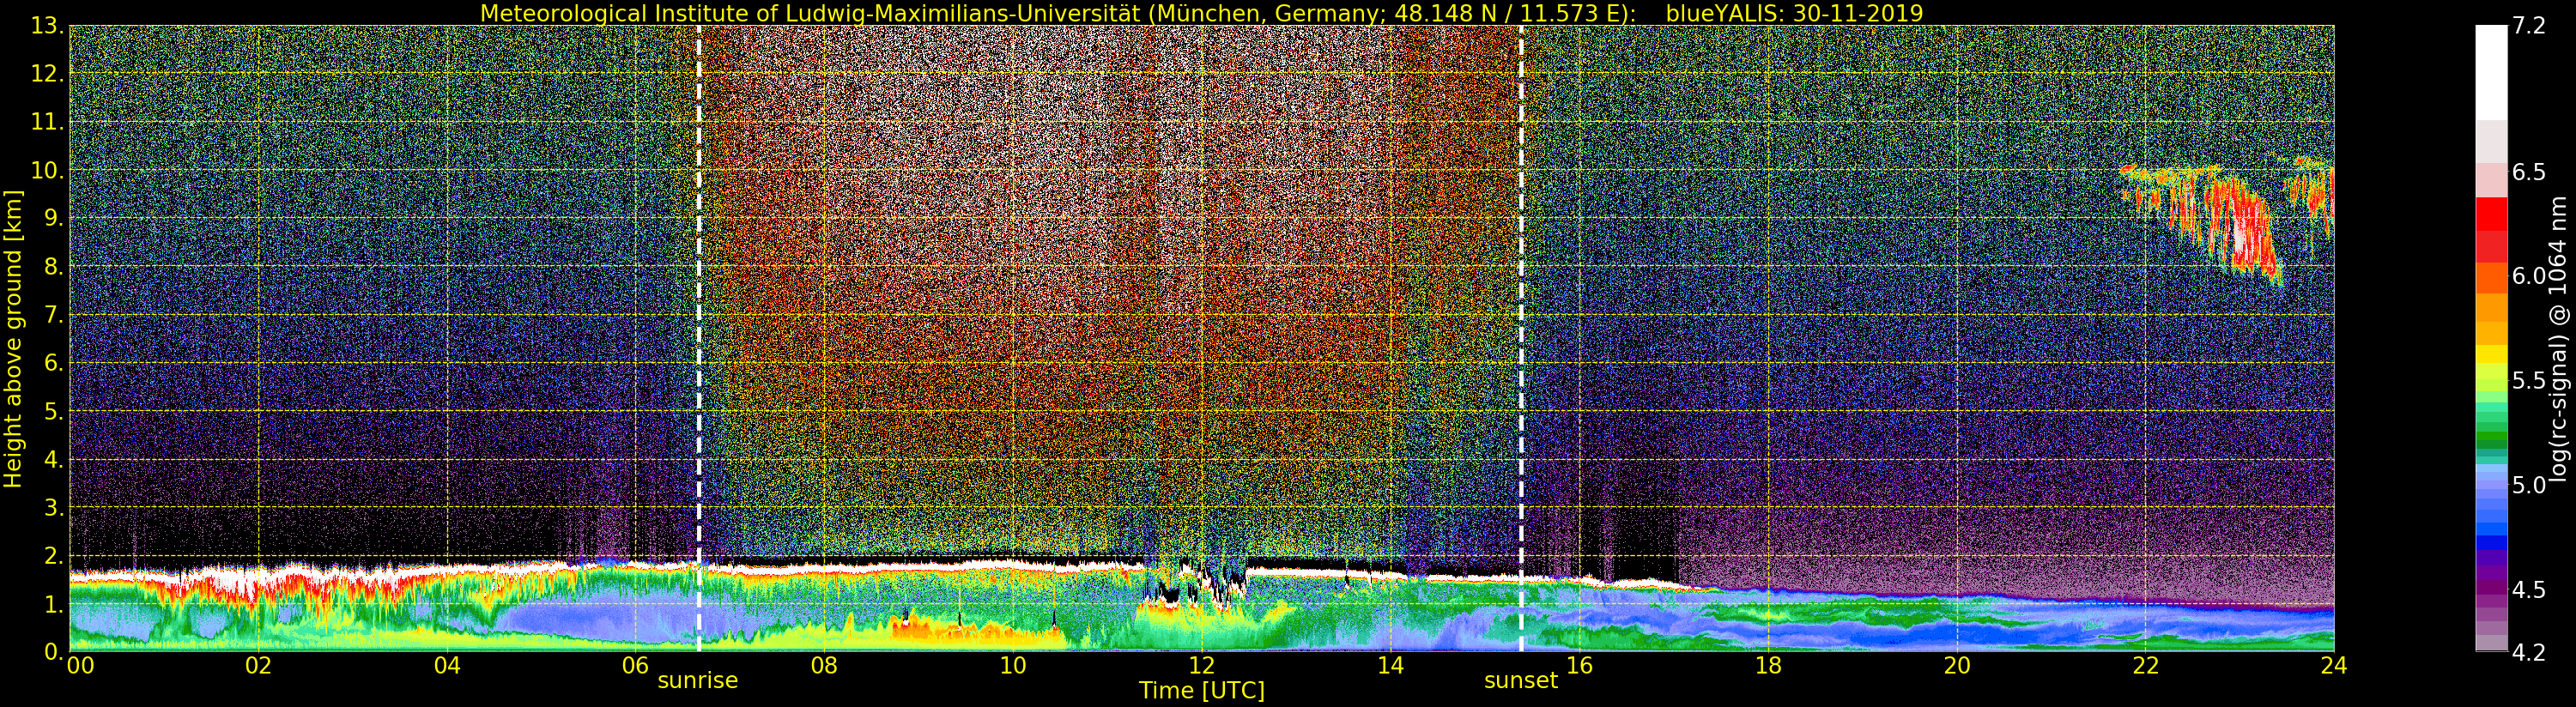Click the '1.' tick on the height axis
This screenshot has height=707, width=2576.
(x=53, y=604)
